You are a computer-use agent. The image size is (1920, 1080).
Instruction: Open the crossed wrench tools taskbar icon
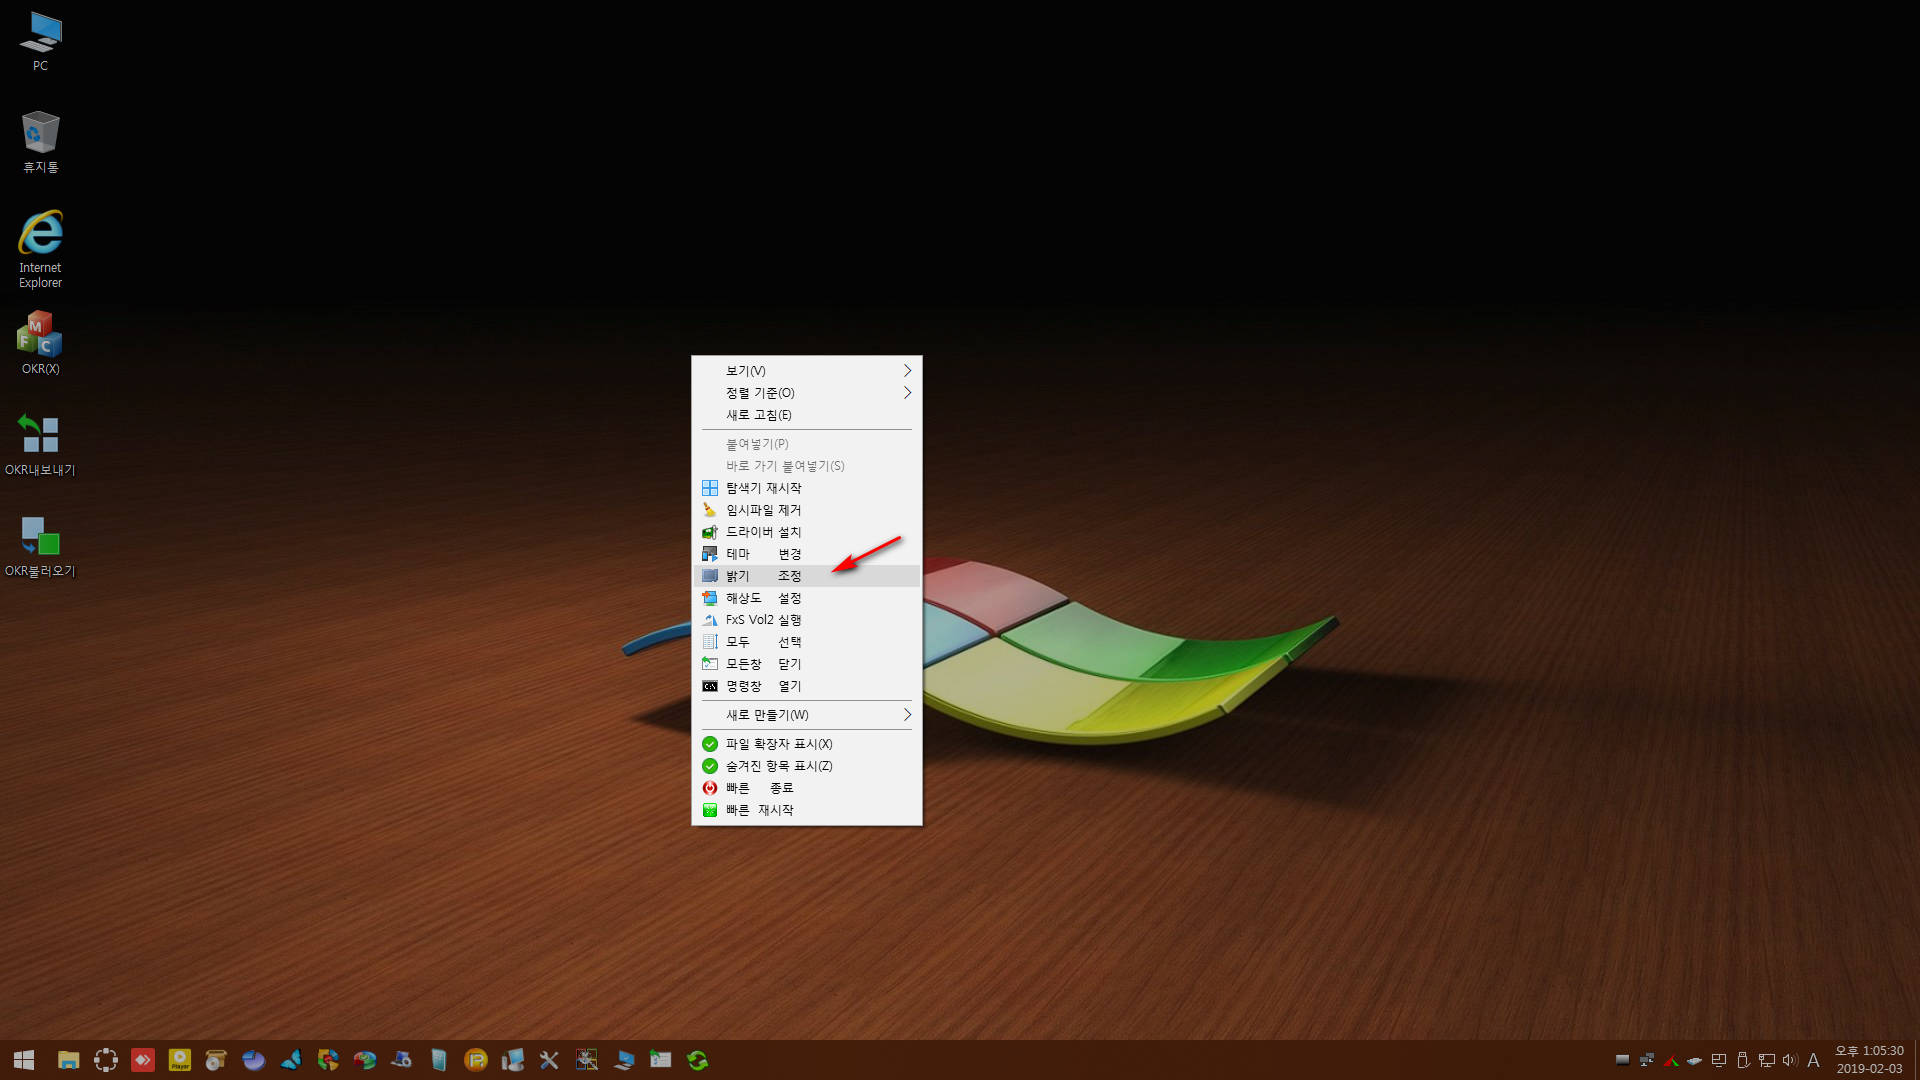pyautogui.click(x=549, y=1060)
